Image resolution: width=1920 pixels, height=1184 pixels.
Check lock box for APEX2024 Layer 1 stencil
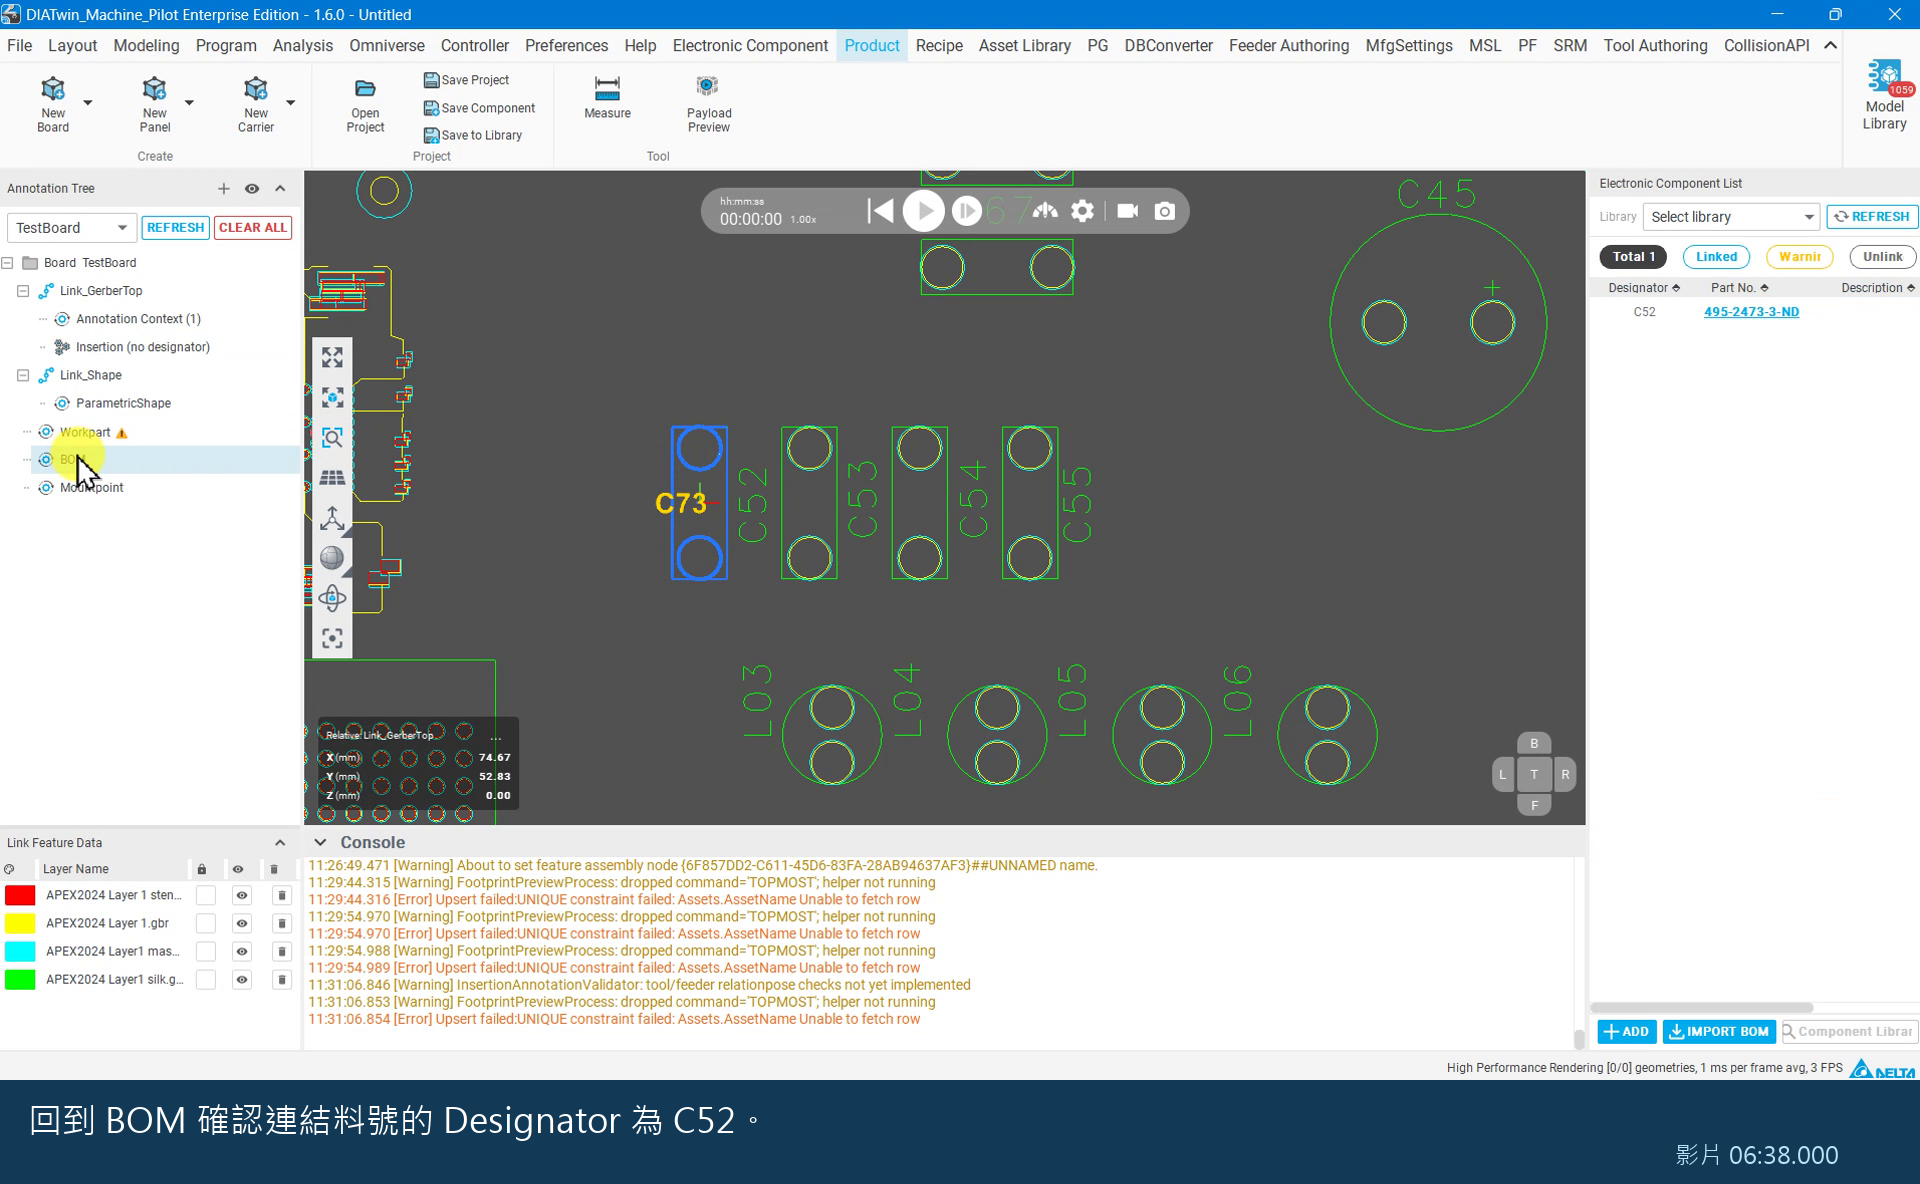(x=205, y=895)
